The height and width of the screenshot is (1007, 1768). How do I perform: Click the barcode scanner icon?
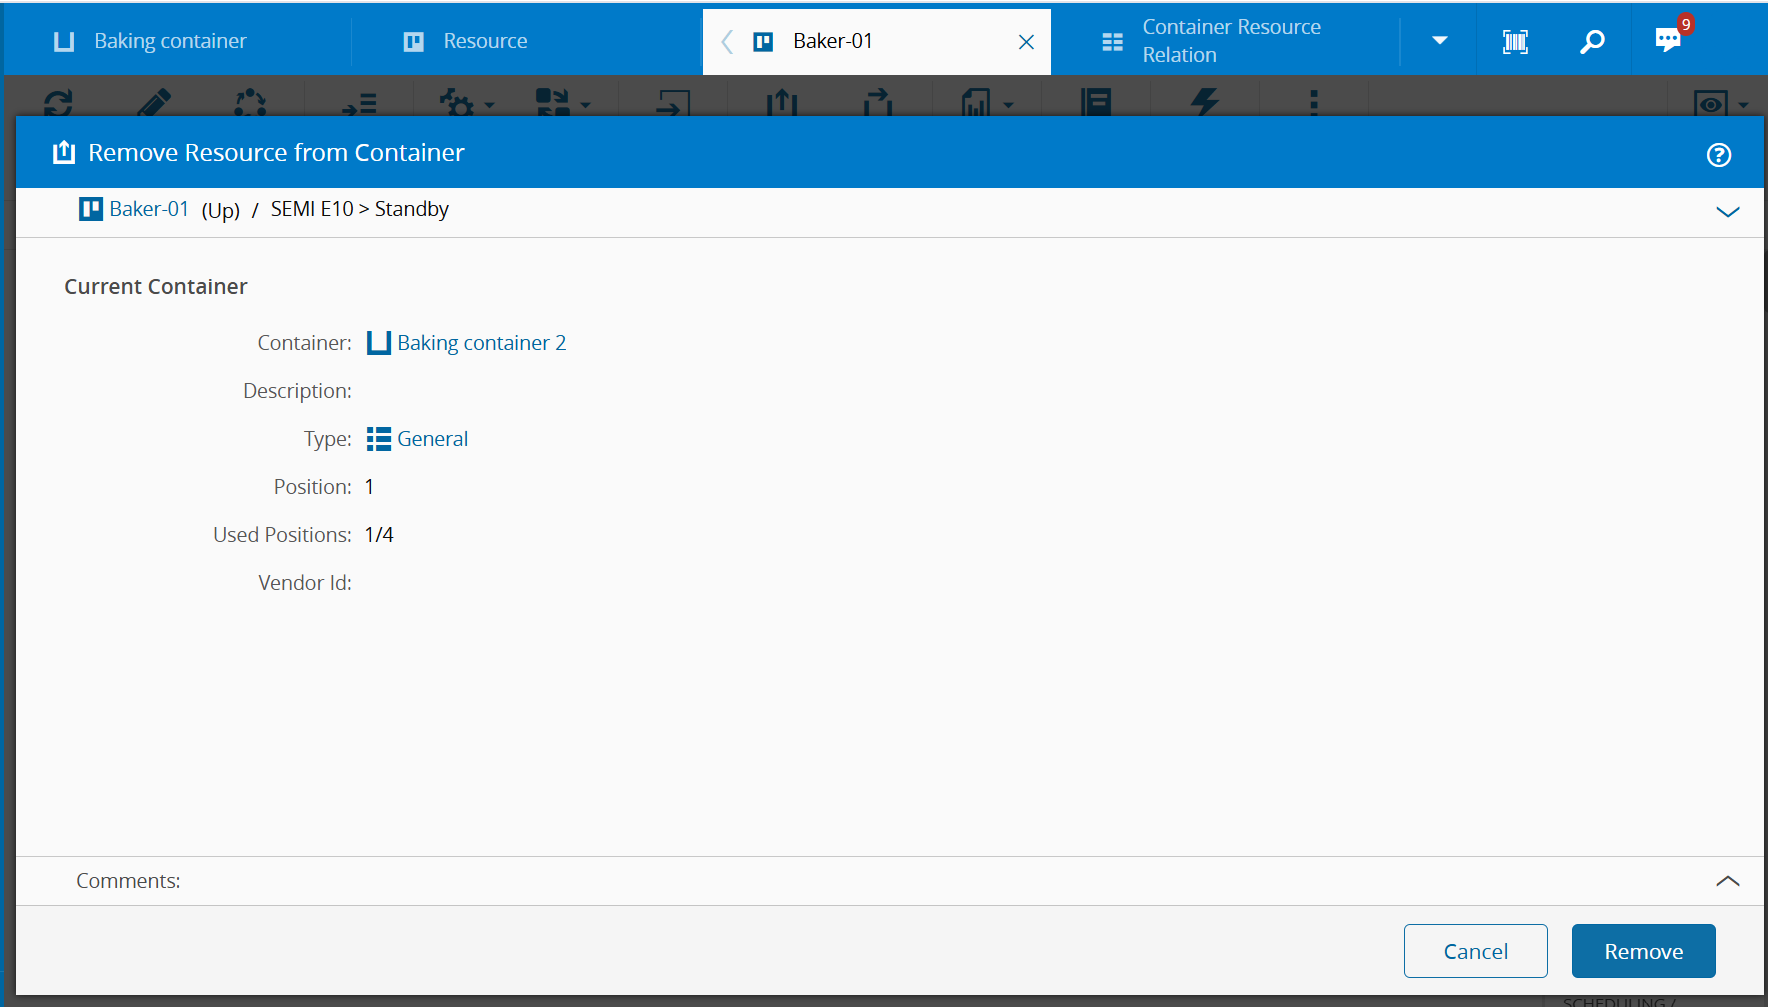pyautogui.click(x=1515, y=41)
